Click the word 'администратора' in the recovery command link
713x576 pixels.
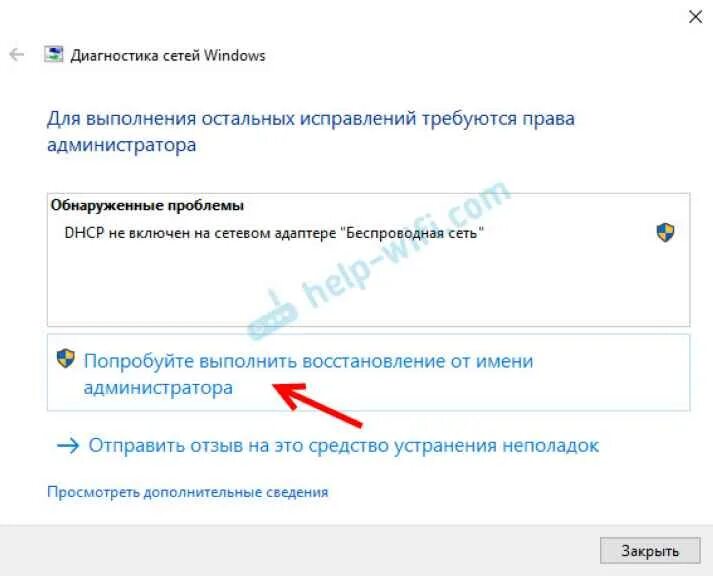tap(158, 388)
